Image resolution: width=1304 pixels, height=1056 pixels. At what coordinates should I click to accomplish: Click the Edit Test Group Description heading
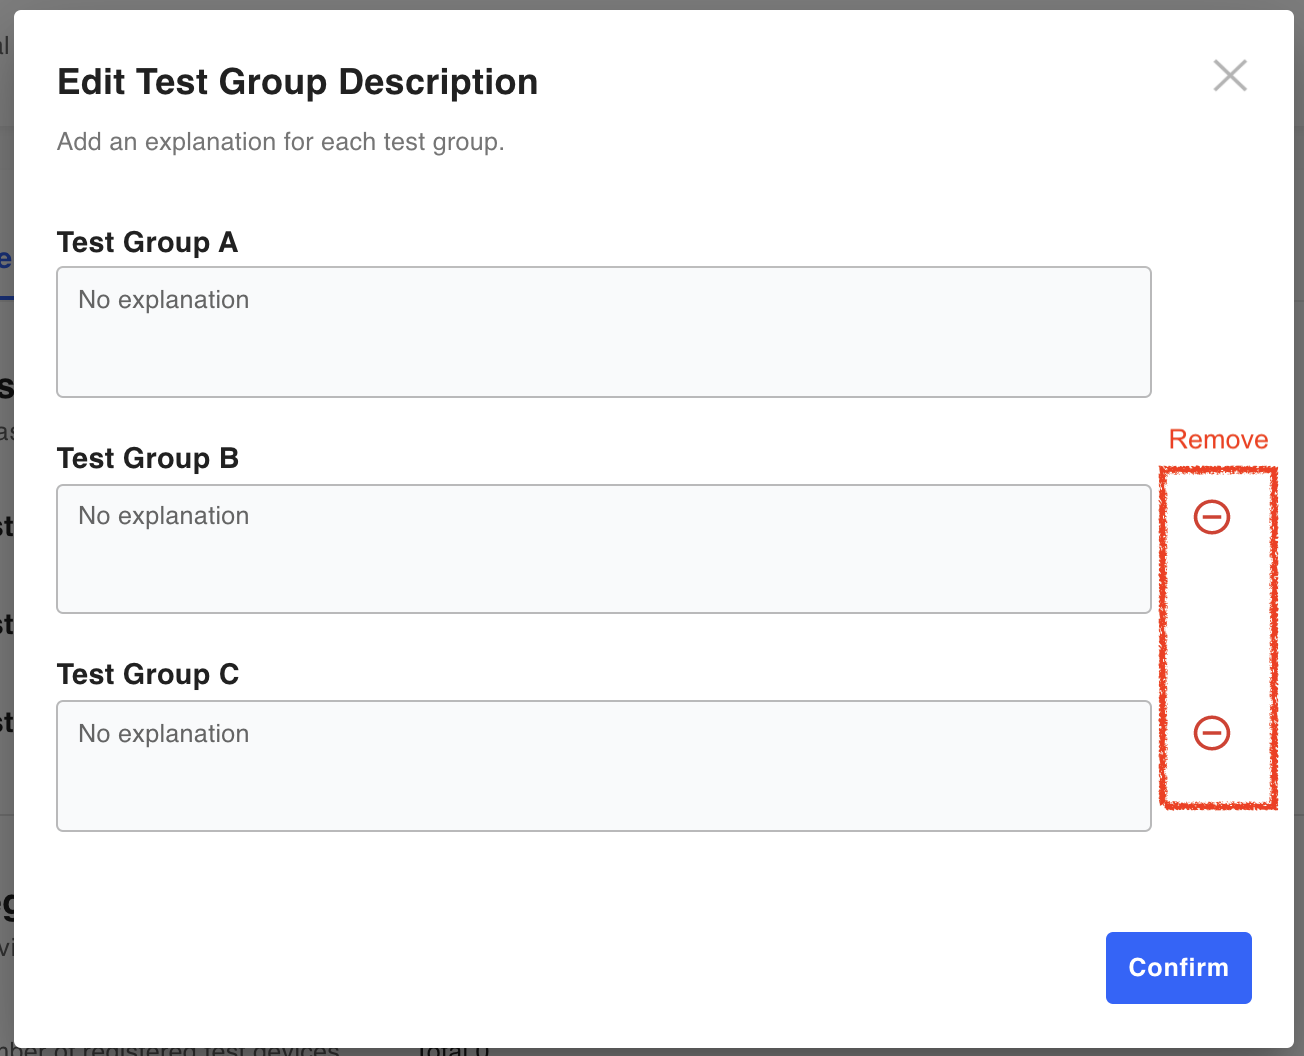pyautogui.click(x=297, y=82)
